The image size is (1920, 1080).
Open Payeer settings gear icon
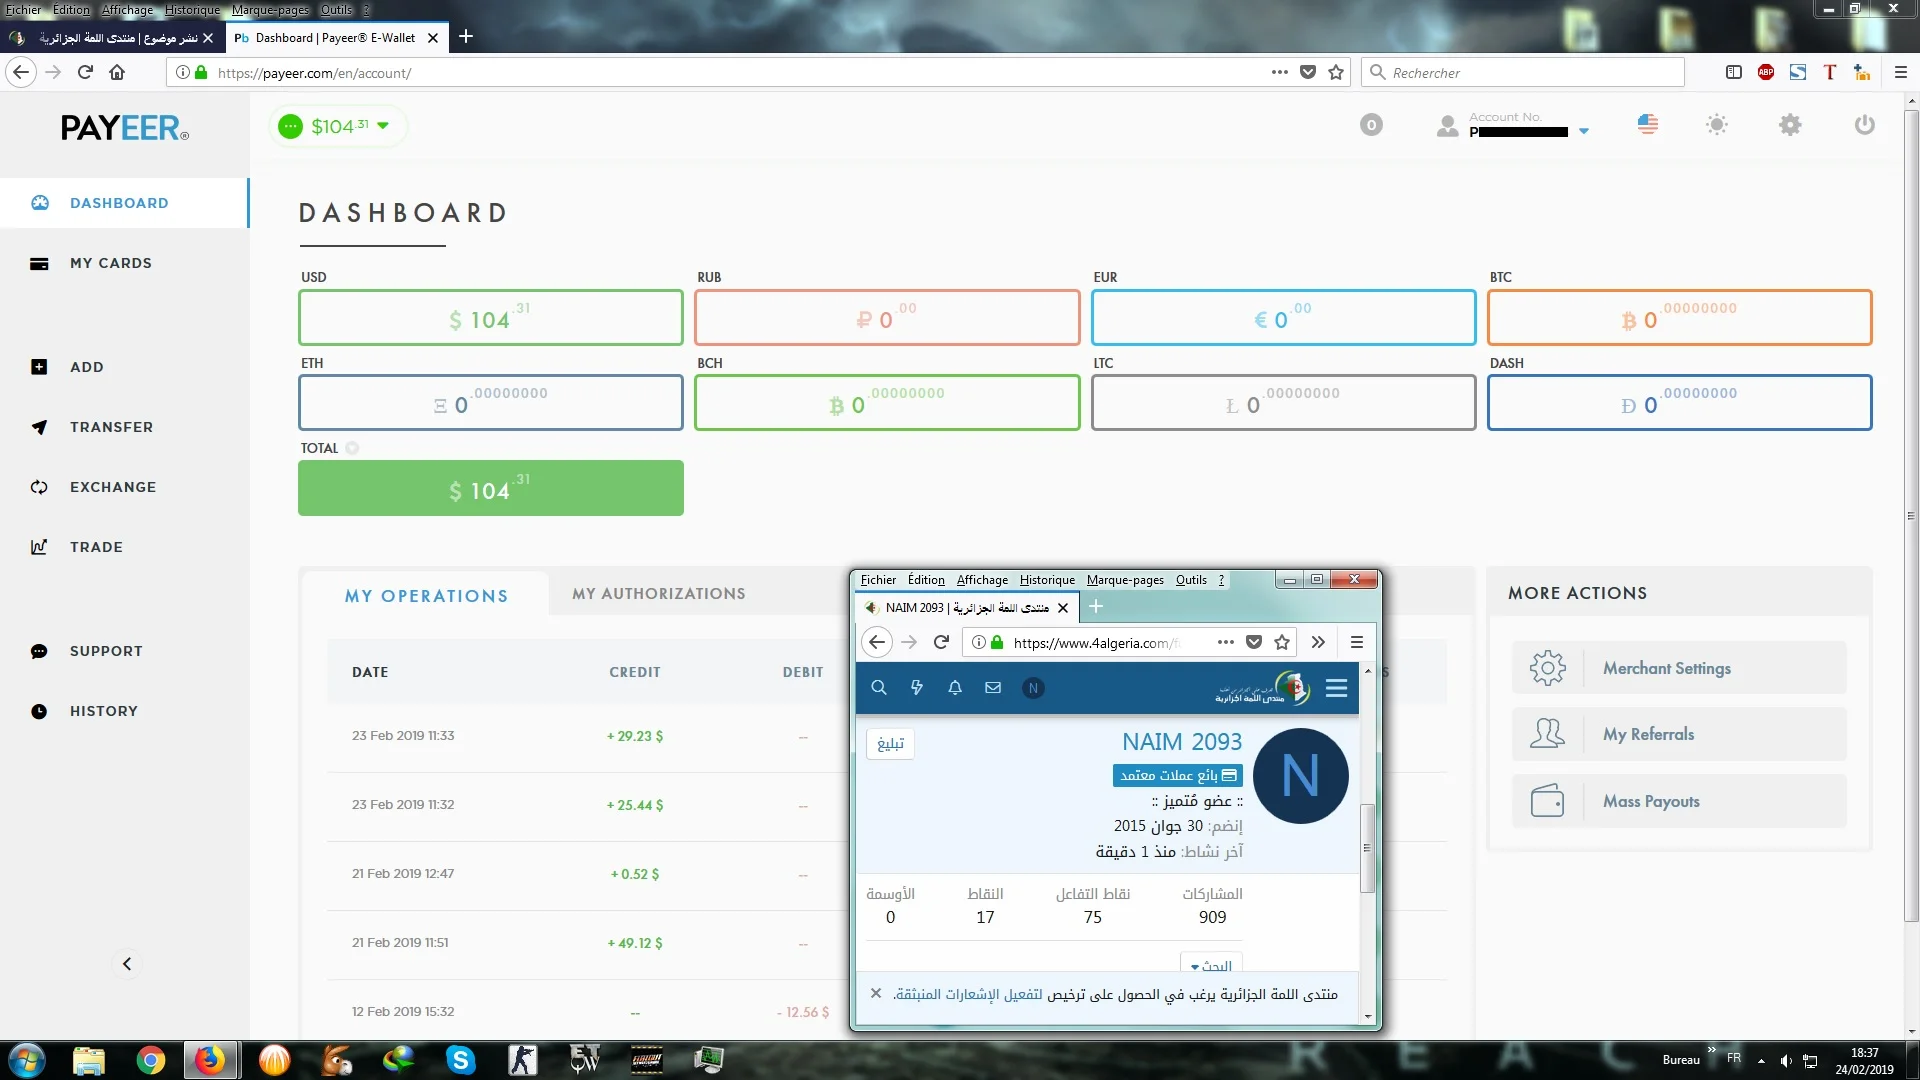(1790, 125)
